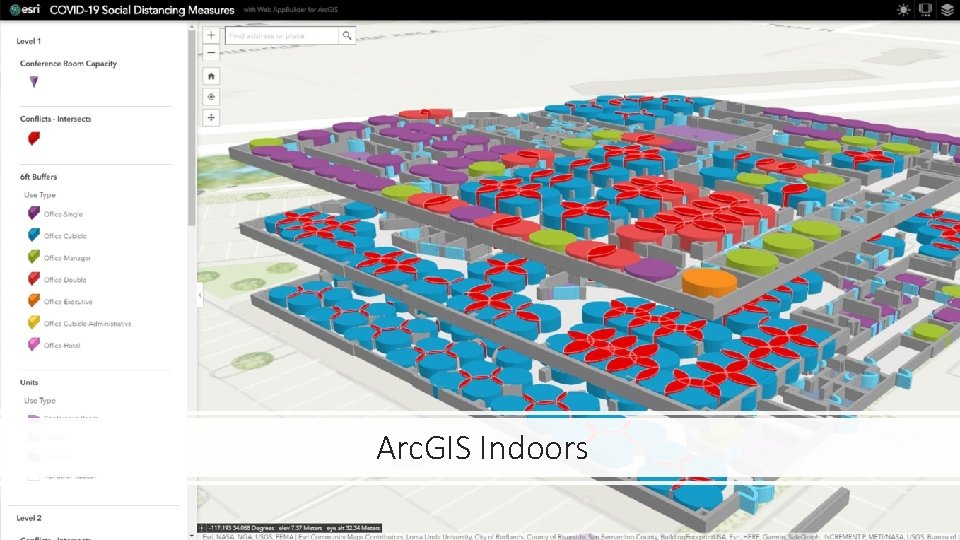The height and width of the screenshot is (540, 960).
Task: Click the Conference Room Capacity cone symbol
Action: (x=34, y=81)
